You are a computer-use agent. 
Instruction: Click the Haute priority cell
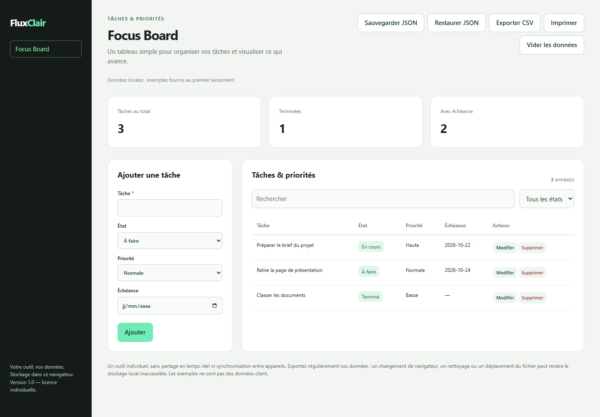412,245
